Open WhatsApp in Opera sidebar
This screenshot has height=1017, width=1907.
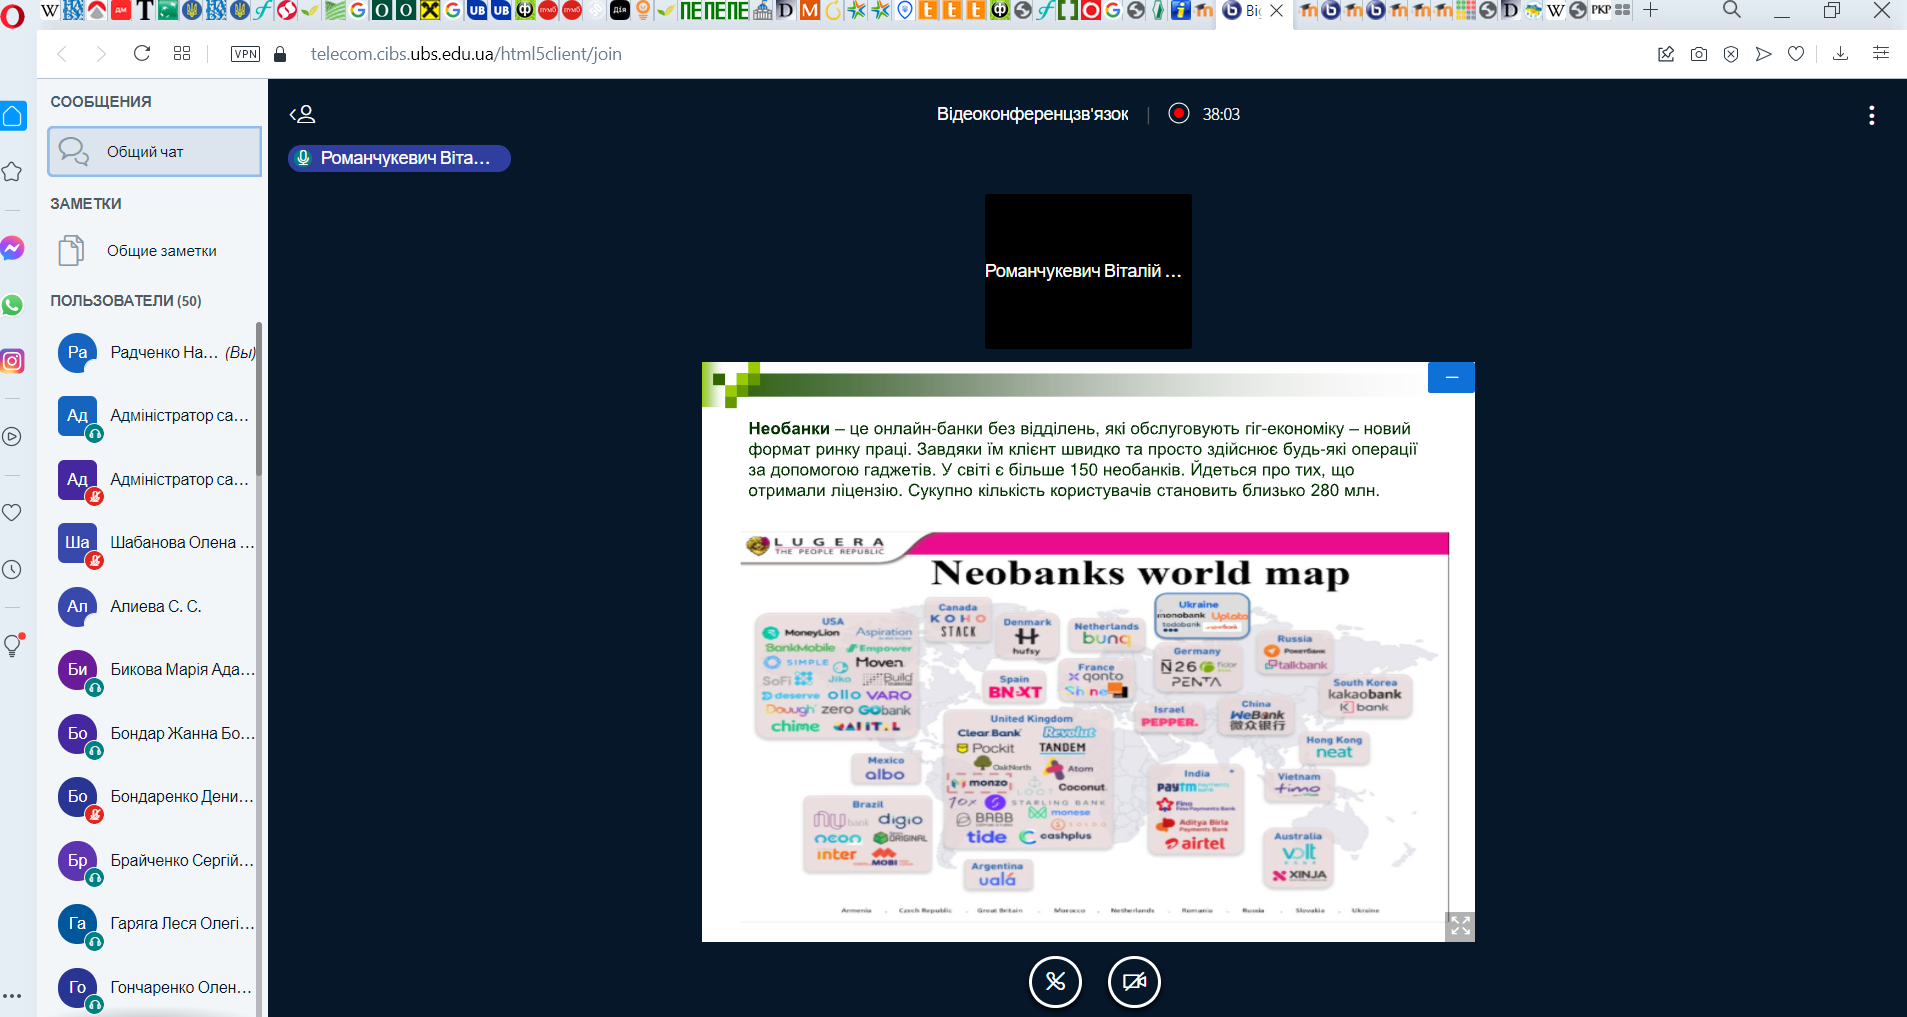tap(12, 305)
